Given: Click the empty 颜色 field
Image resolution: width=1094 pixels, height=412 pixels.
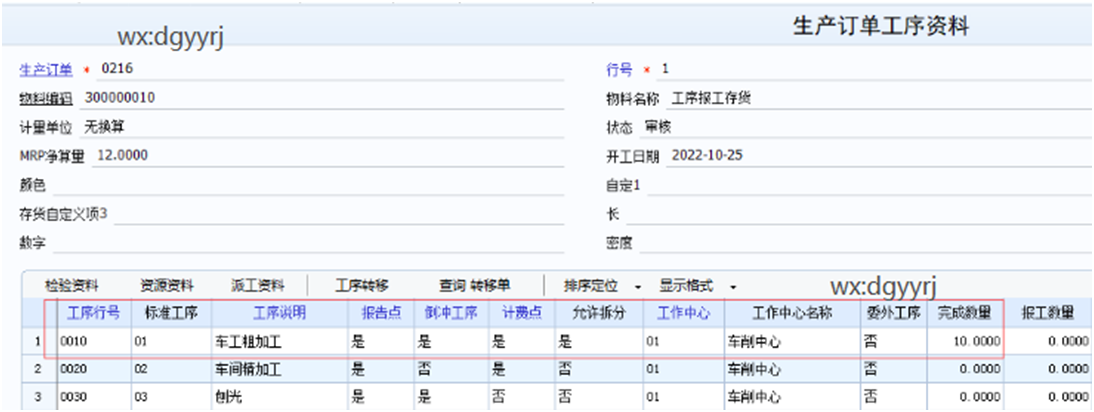Looking at the screenshot, I should pyautogui.click(x=308, y=186).
